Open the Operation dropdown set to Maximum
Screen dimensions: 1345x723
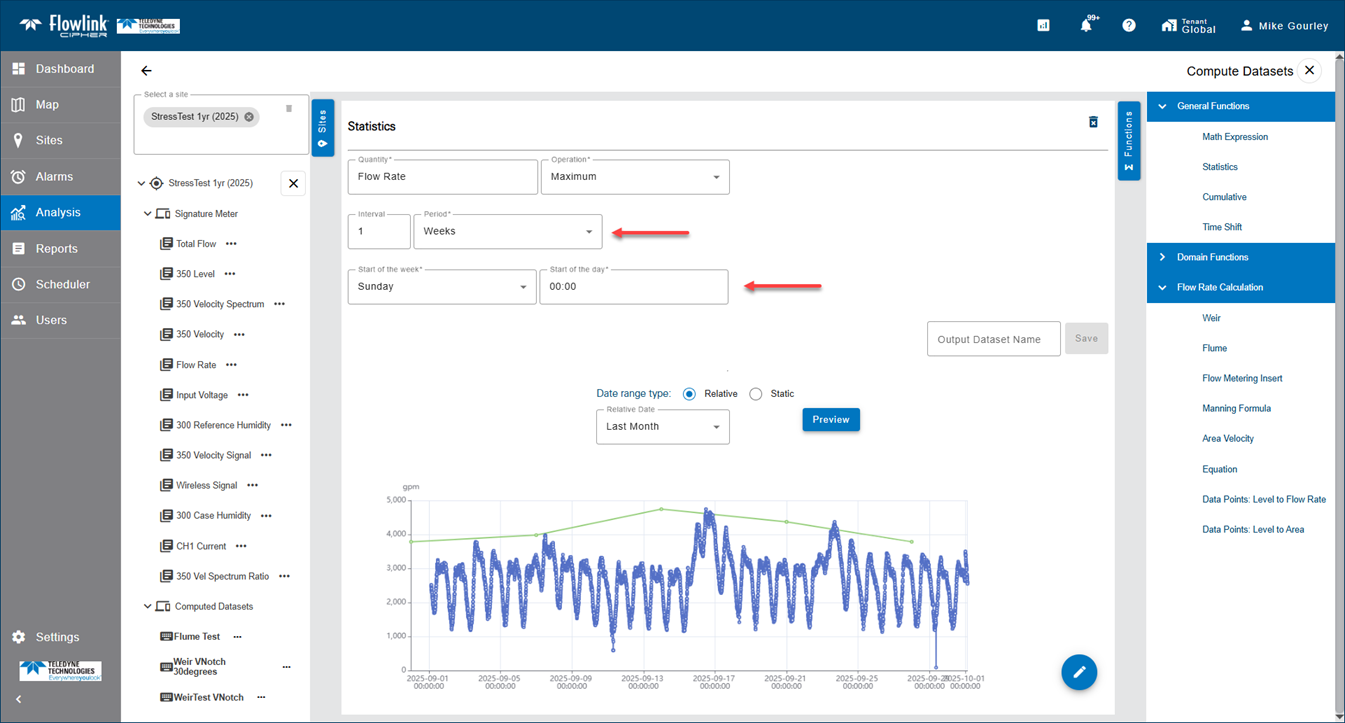coord(634,177)
